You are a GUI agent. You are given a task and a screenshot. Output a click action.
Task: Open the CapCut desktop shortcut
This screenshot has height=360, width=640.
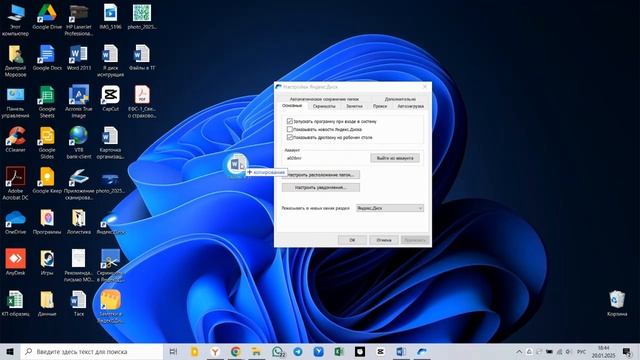(x=110, y=99)
